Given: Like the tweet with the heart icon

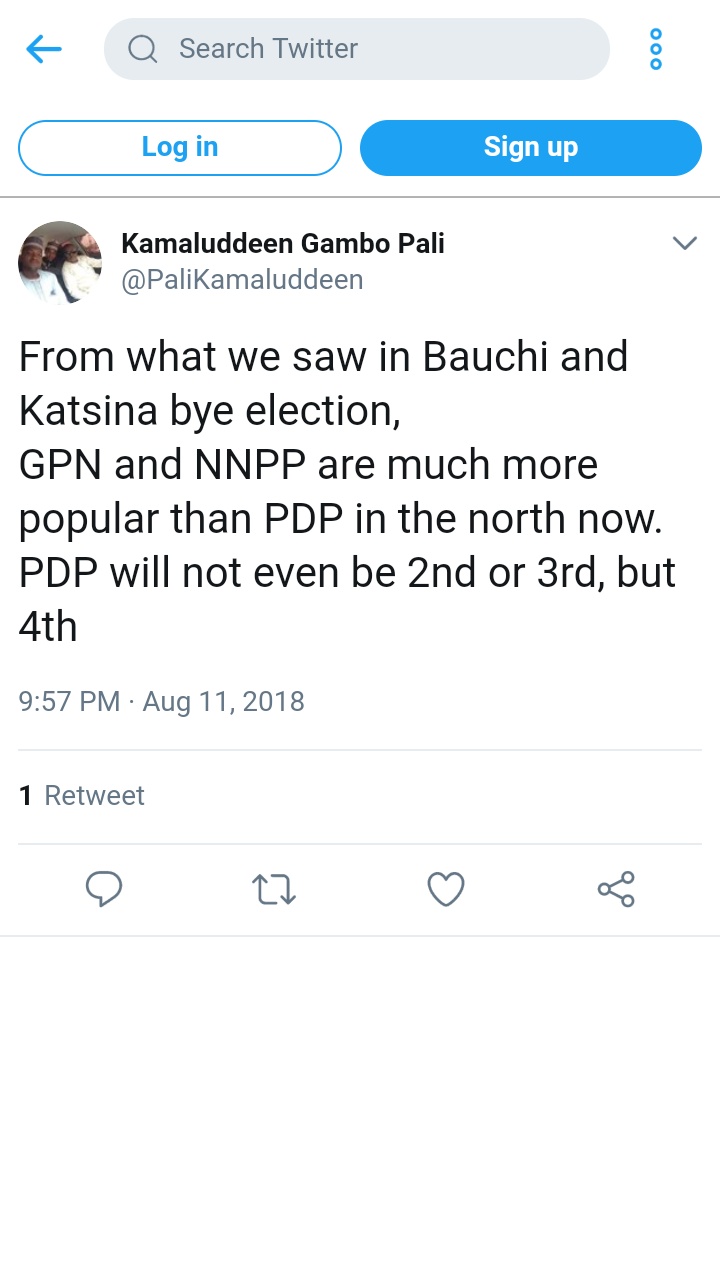Looking at the screenshot, I should coord(446,889).
